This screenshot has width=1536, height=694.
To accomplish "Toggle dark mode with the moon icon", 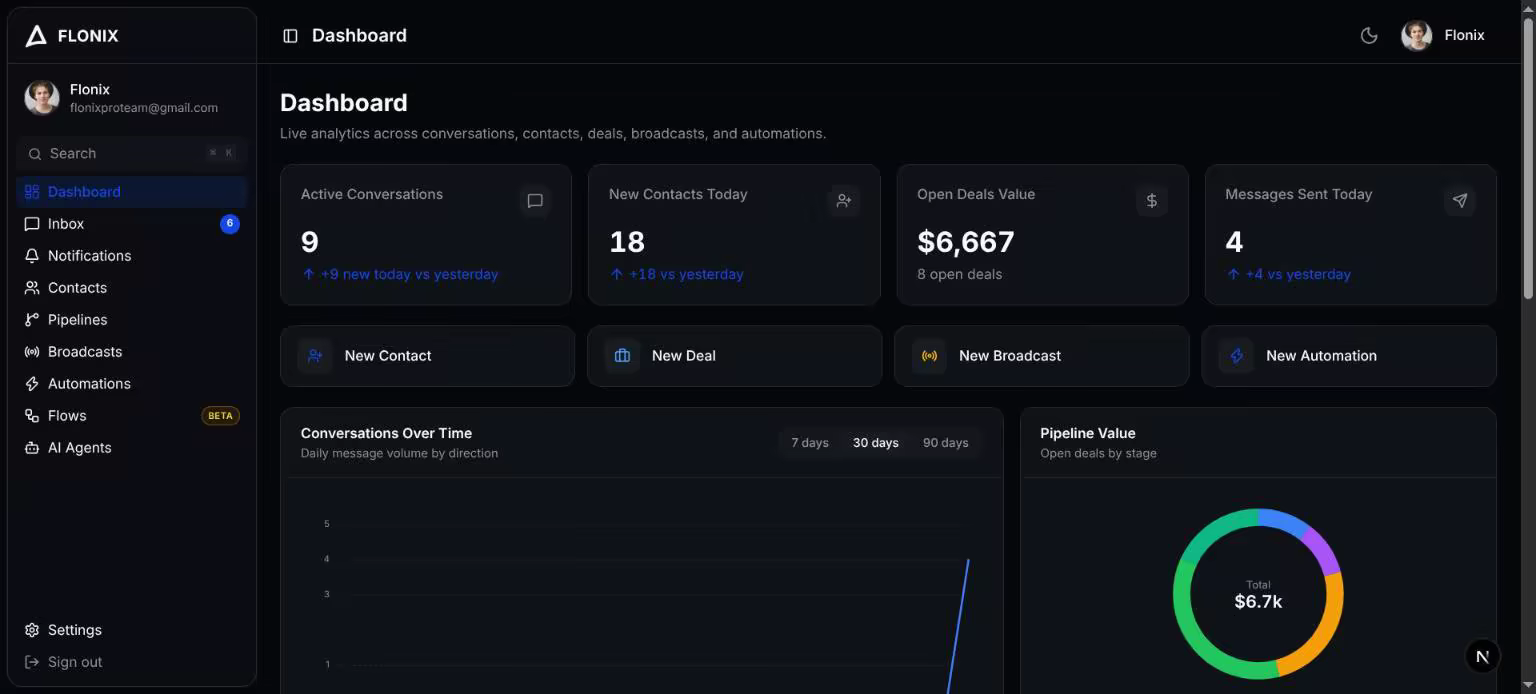I will click(1369, 36).
